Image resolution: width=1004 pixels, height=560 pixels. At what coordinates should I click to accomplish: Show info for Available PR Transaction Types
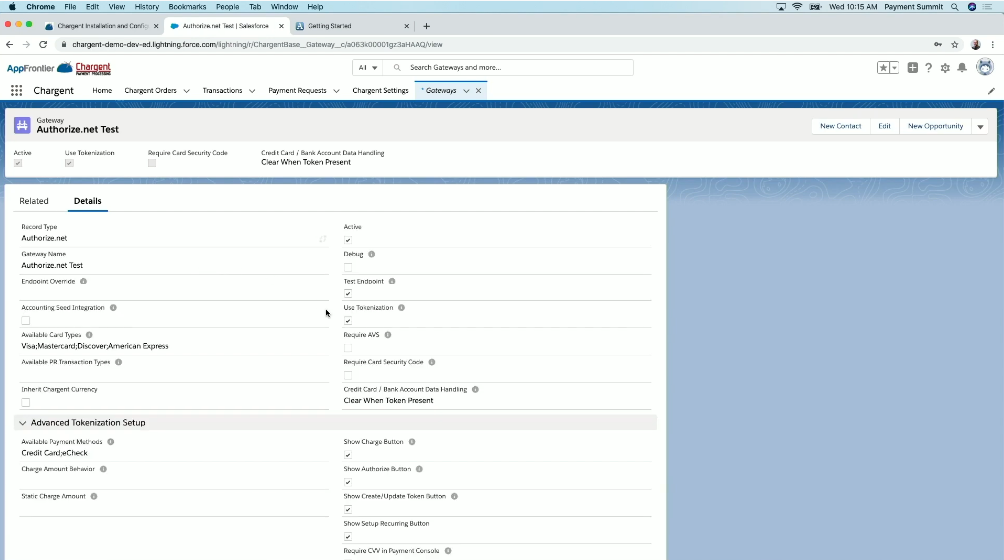118,362
